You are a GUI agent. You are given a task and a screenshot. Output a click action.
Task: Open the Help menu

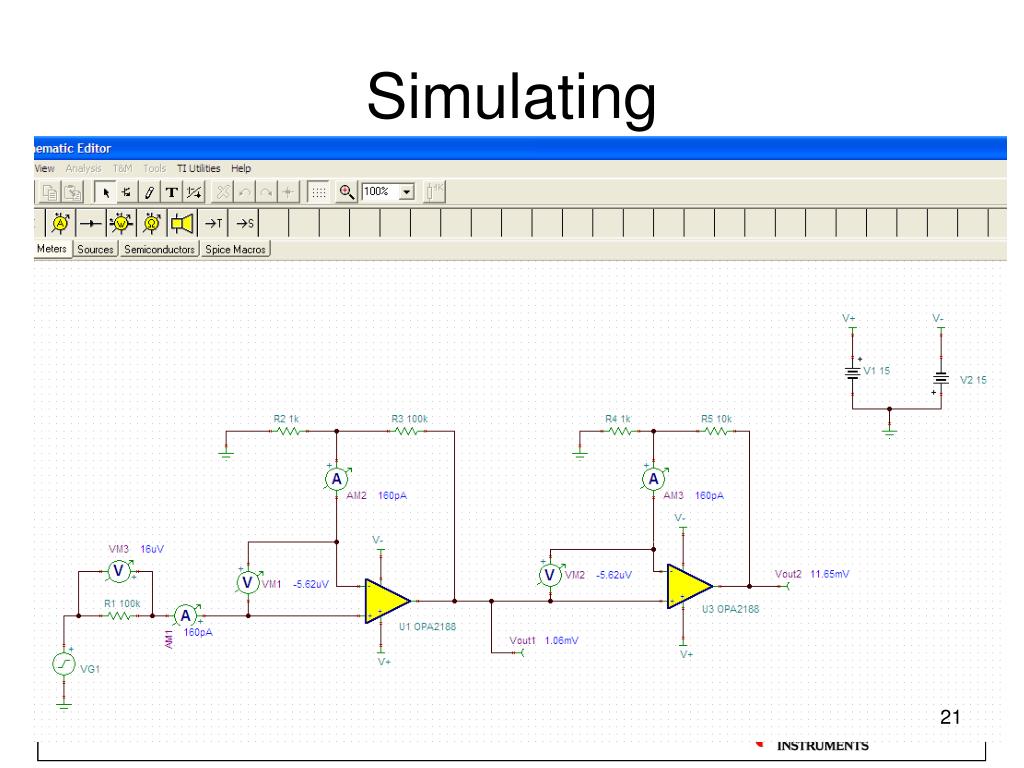tap(241, 168)
